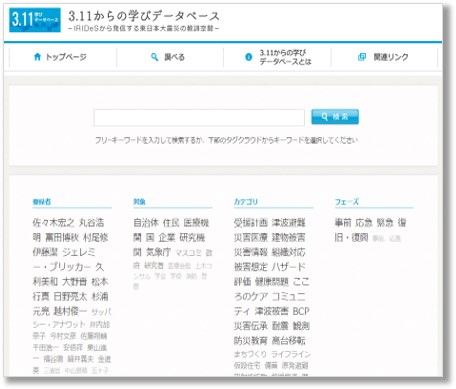This screenshot has height=389, width=456.
Task: Filter by phase tag 応急
Action: pos(364,223)
